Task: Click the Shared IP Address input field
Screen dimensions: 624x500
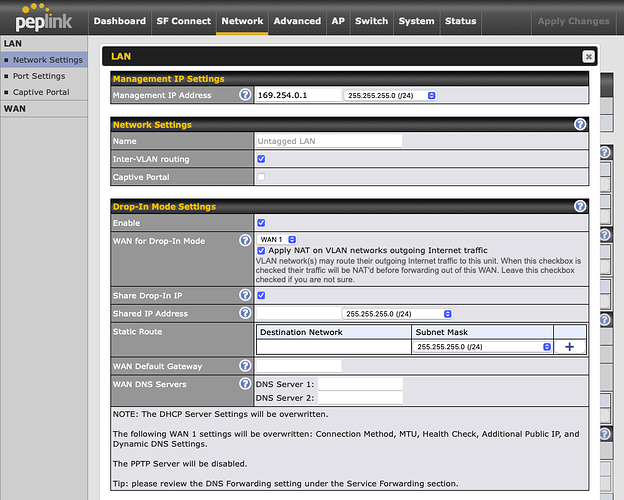Action: pos(298,314)
